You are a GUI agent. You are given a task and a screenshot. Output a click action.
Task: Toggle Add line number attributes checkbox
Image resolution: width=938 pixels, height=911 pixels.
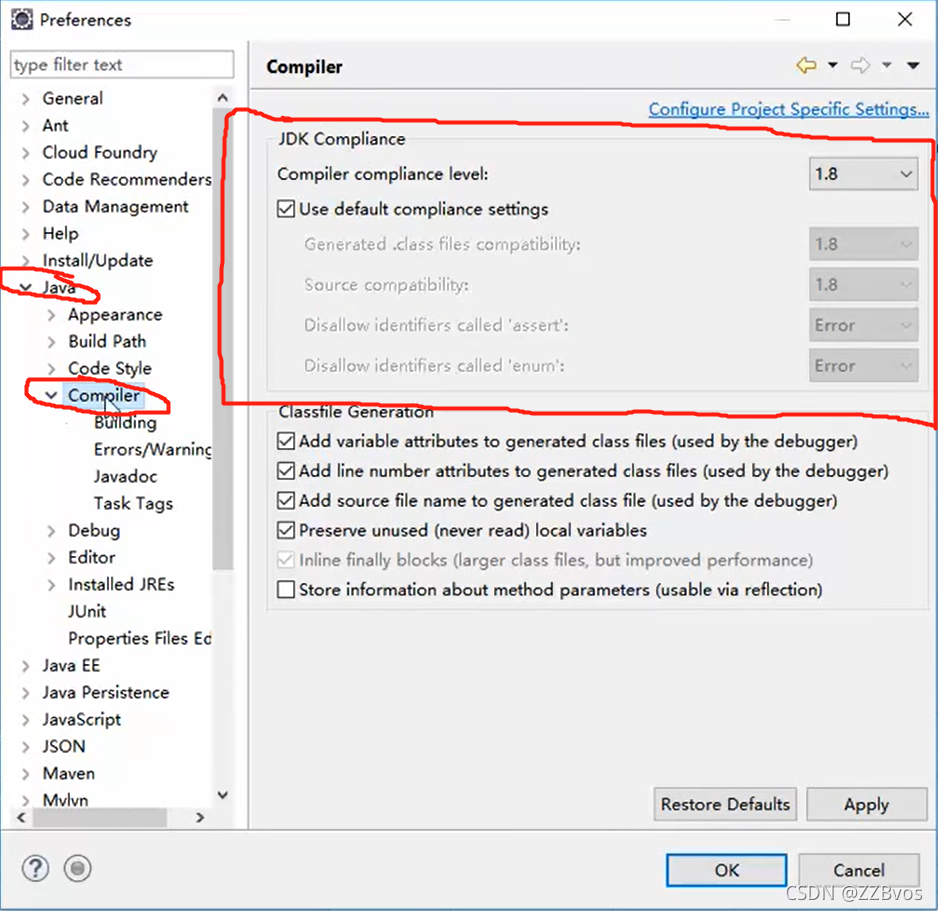(x=286, y=471)
